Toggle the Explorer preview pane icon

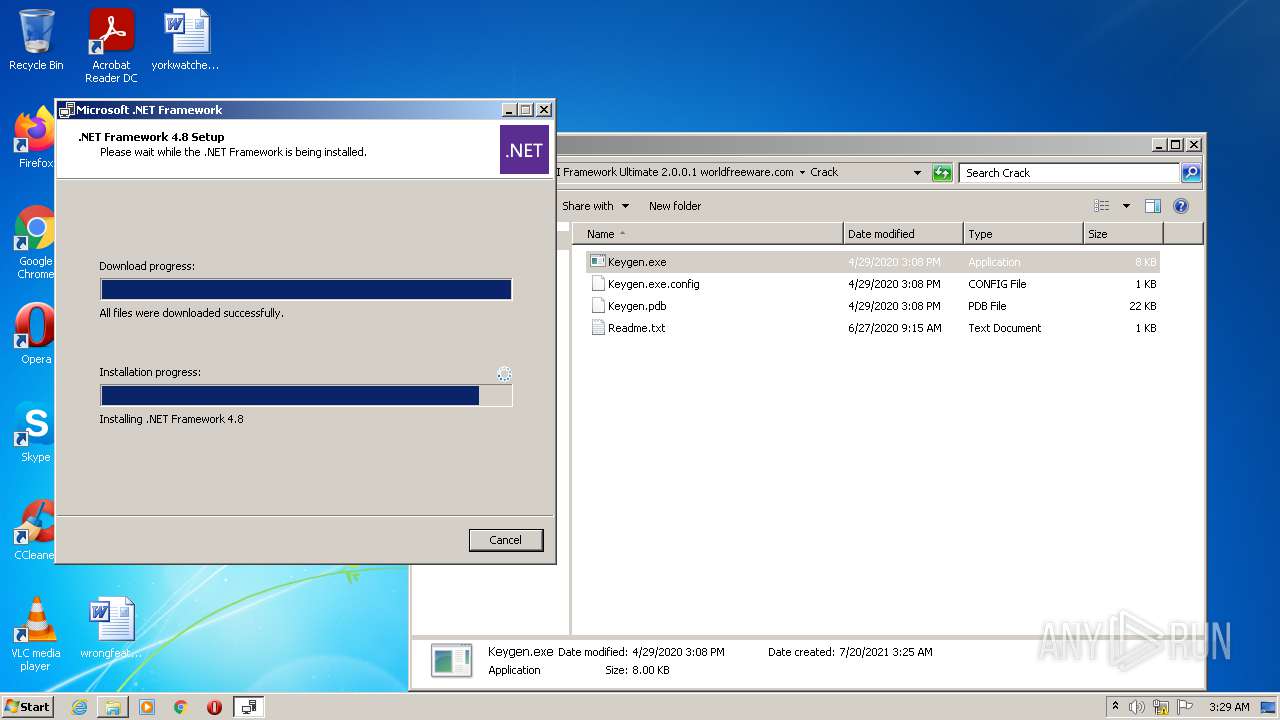(x=1152, y=206)
